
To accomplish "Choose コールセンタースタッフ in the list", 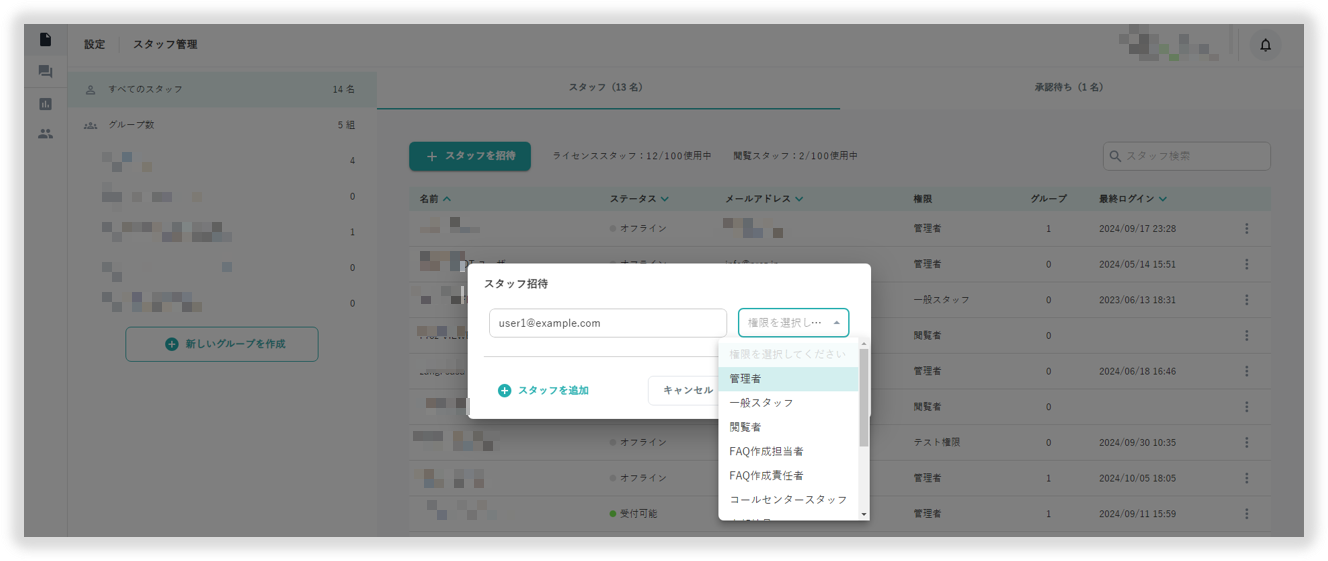I will (x=787, y=499).
